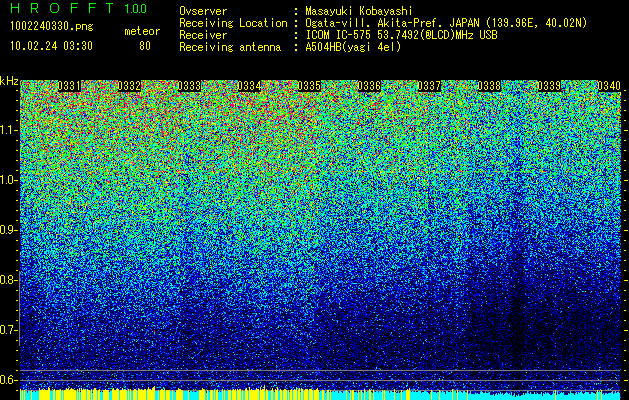Screen dimensions: 629x400
Task: Click the 0.9 kHz axis label
Action: click(x=9, y=230)
